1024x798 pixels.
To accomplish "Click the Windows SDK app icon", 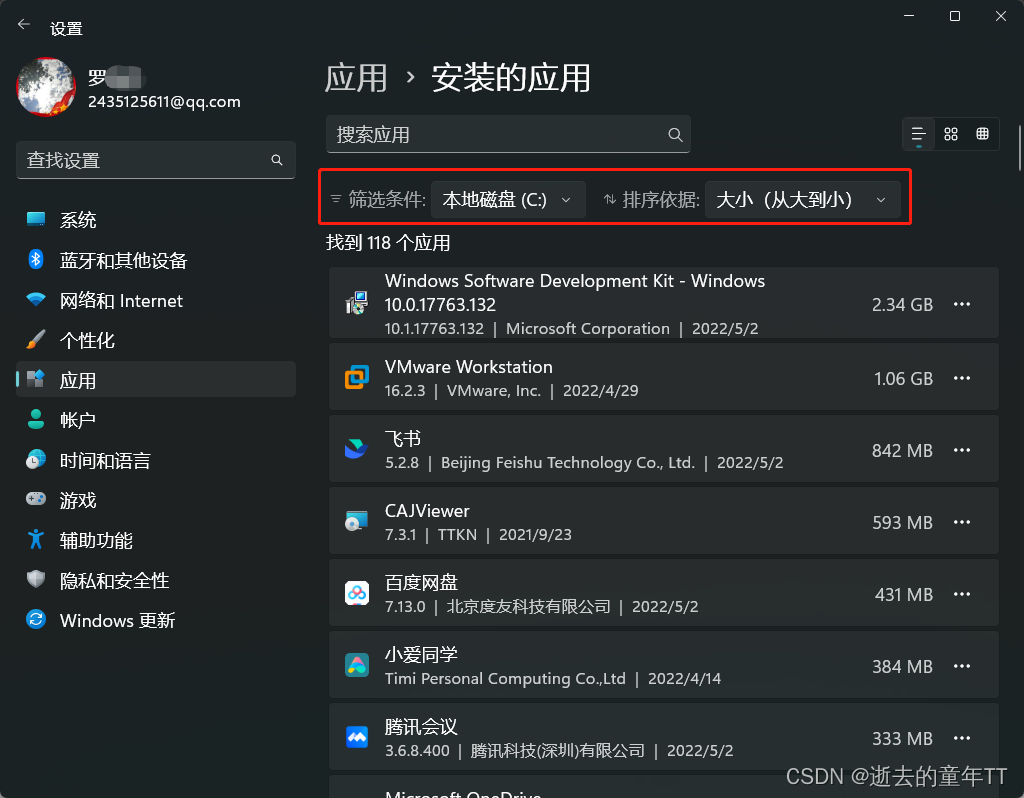I will 357,303.
